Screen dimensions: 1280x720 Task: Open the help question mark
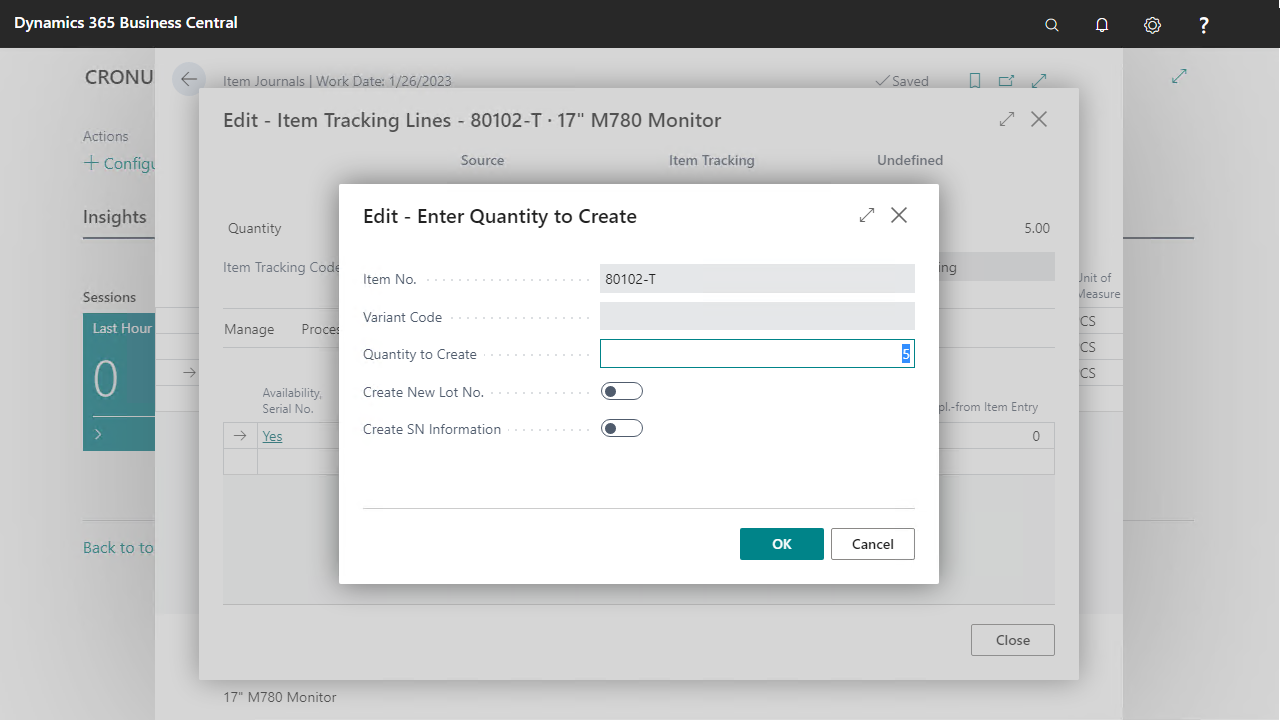click(x=1204, y=25)
